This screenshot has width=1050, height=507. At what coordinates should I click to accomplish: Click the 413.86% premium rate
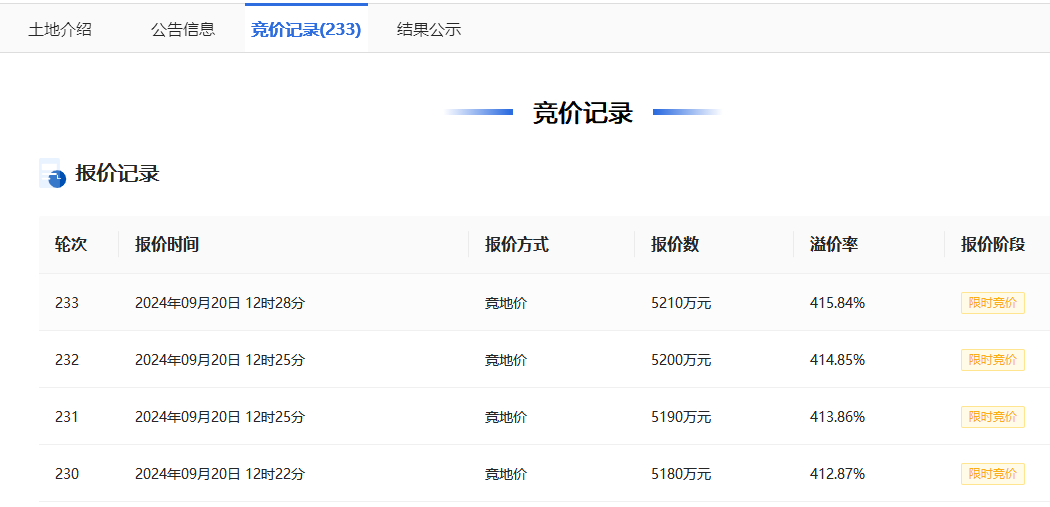pos(837,417)
